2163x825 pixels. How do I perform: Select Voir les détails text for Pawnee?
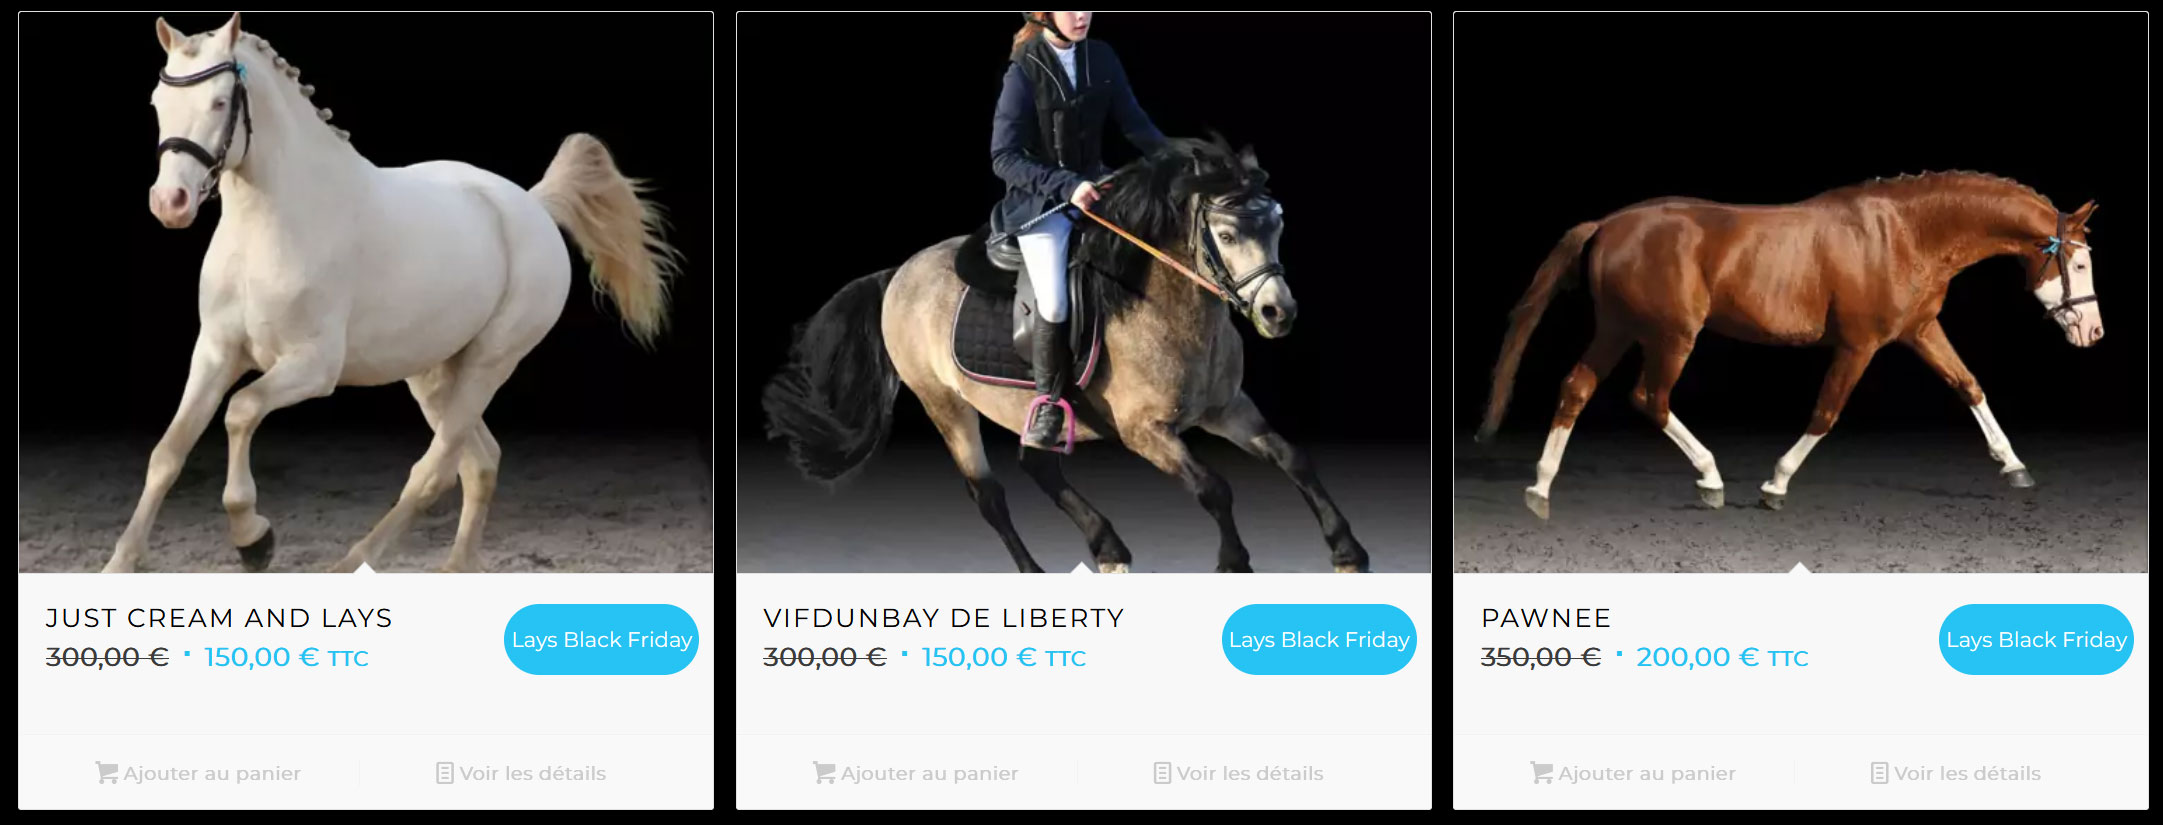[1967, 773]
